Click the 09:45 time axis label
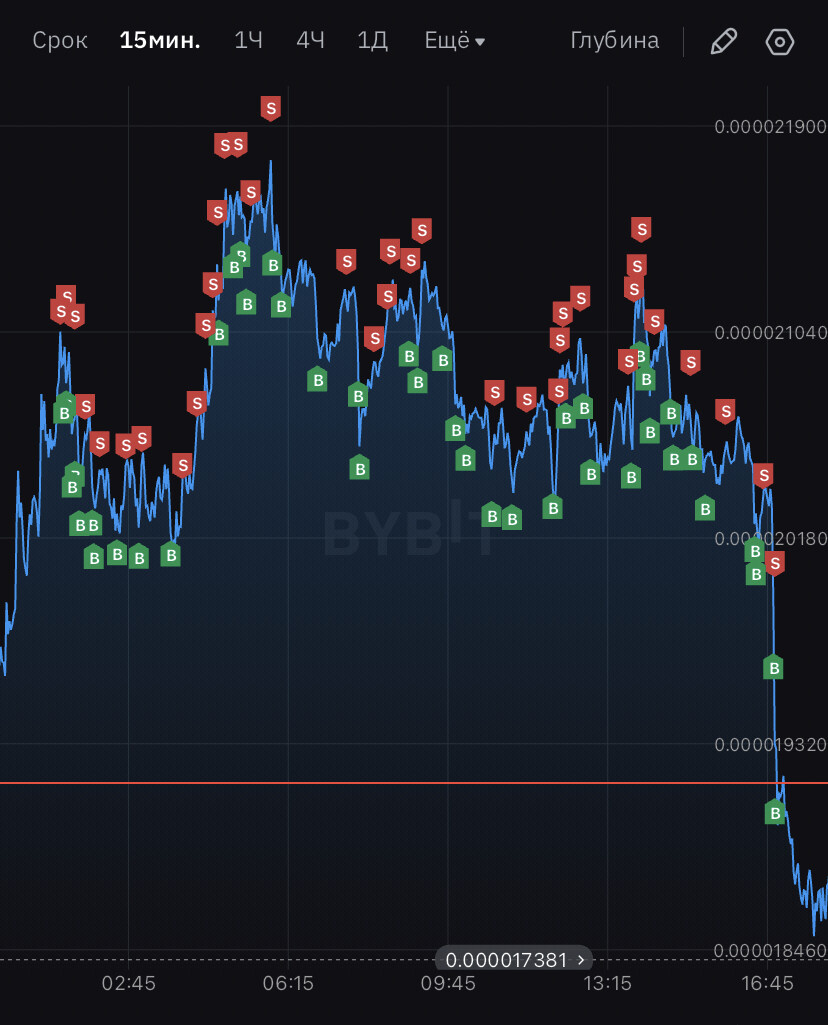 tap(448, 983)
